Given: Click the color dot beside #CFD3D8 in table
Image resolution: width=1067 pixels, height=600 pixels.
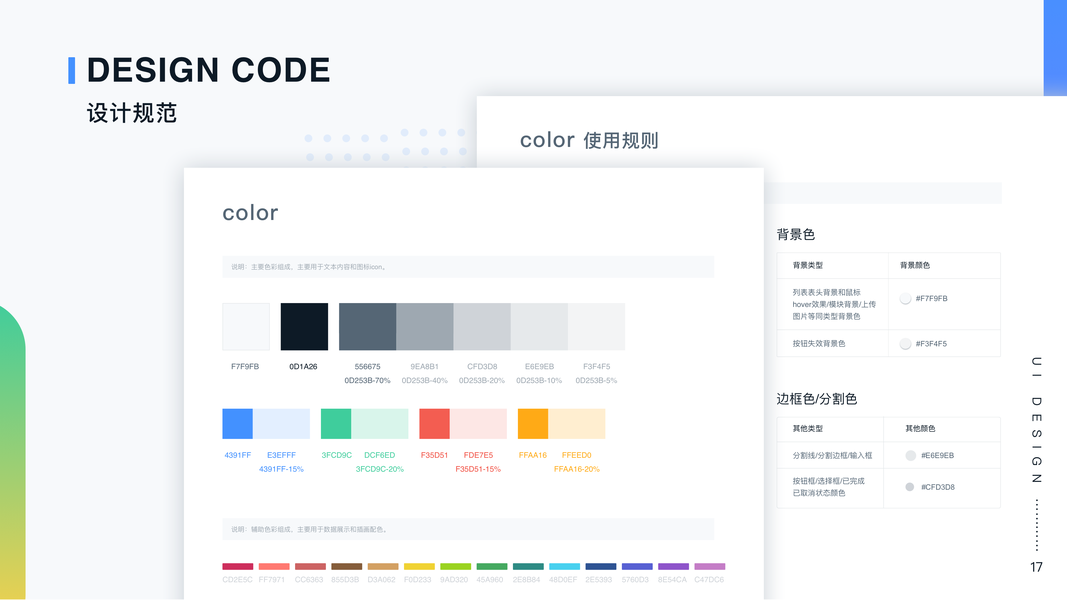Looking at the screenshot, I should coord(910,486).
